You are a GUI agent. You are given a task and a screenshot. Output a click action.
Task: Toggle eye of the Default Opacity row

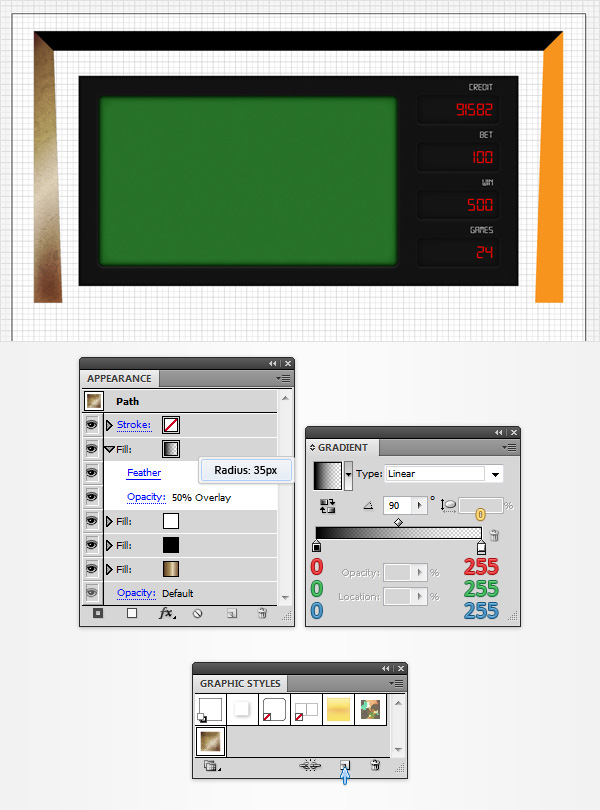click(x=91, y=593)
